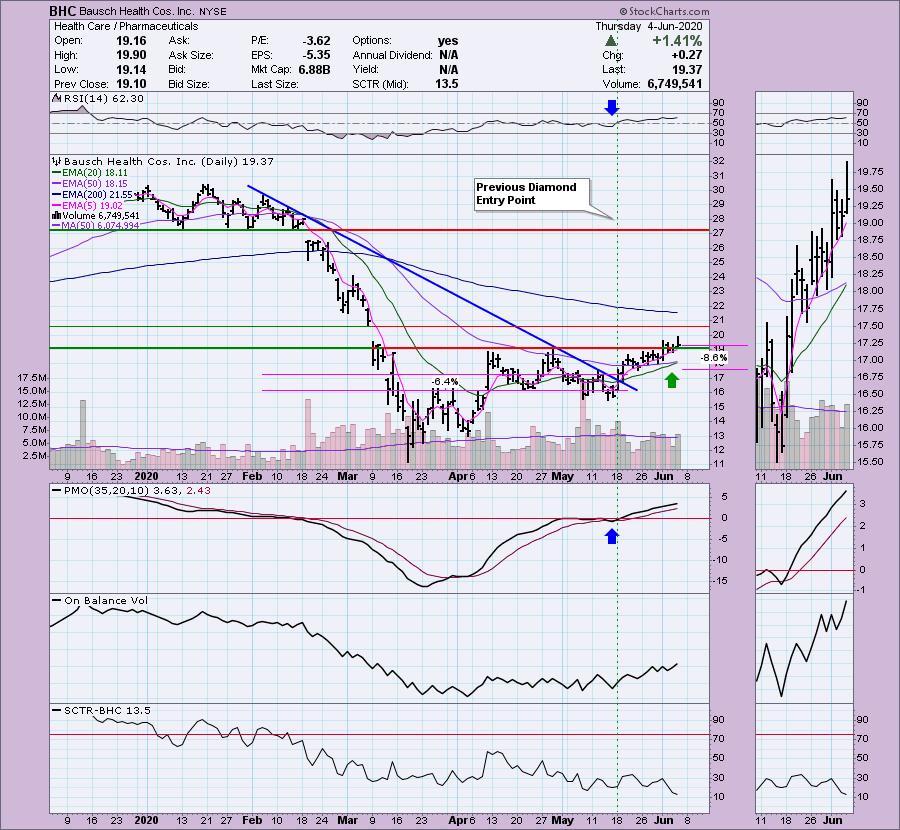Click the blue up arrow in PMO panel
The image size is (900, 830).
click(x=612, y=536)
